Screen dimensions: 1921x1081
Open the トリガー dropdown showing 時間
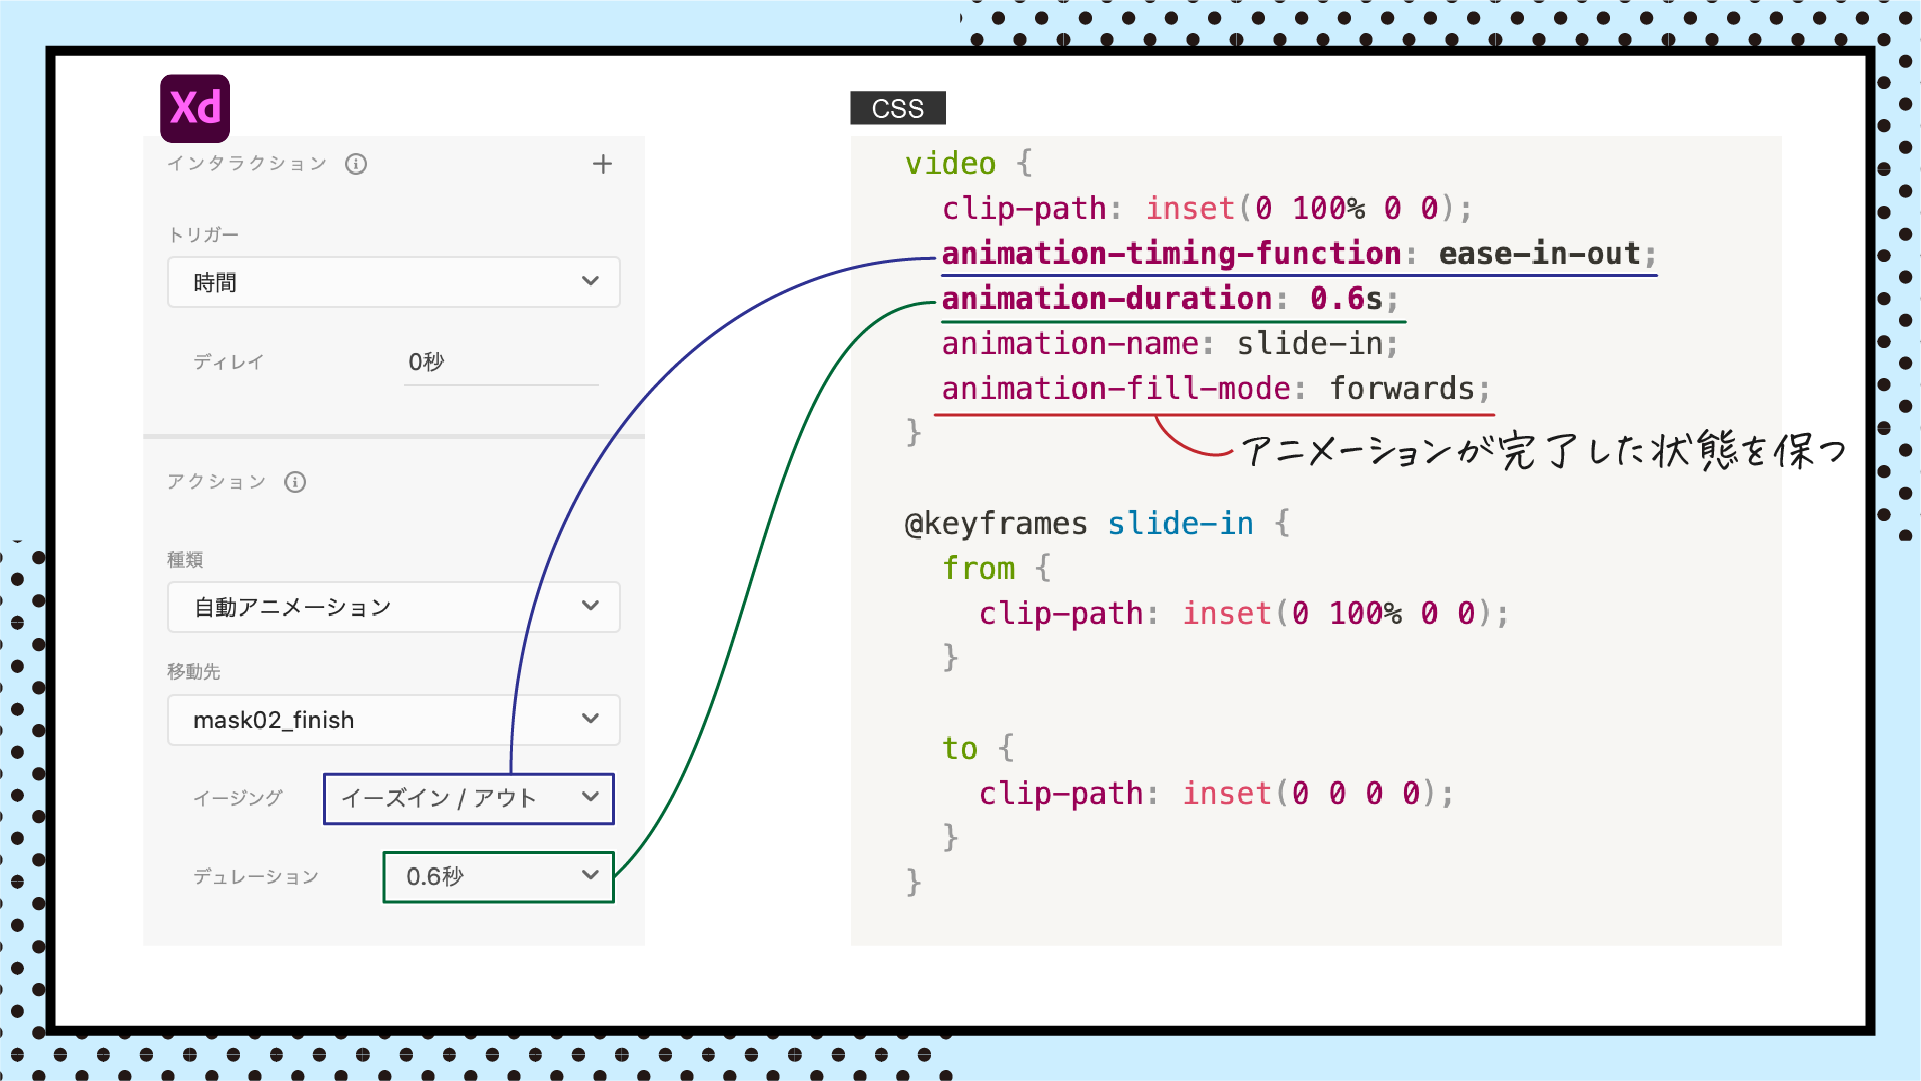pos(393,282)
